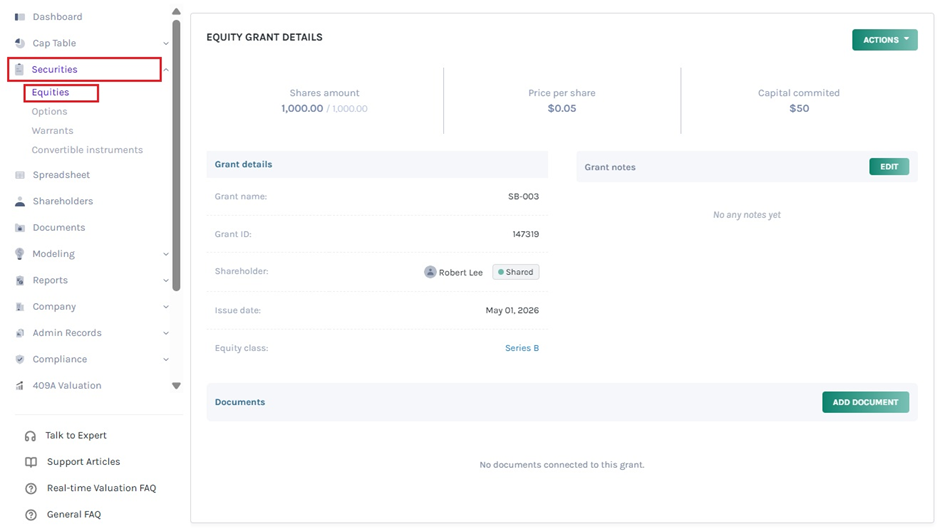
Task: Click Robert Lee's avatar icon
Action: pos(430,272)
